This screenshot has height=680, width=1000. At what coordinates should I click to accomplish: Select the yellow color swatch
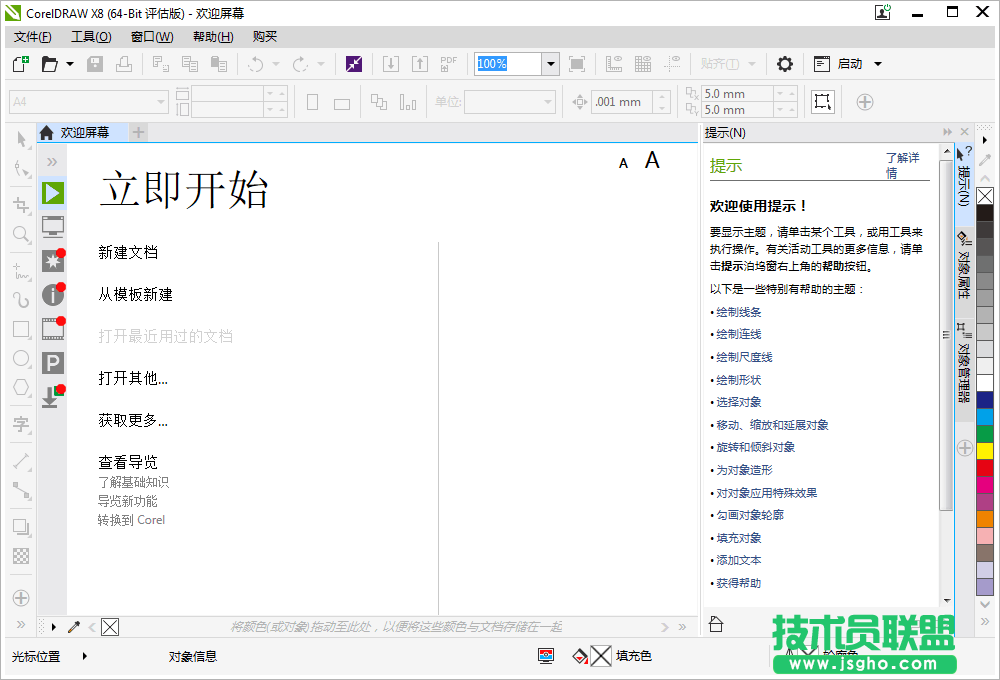click(x=985, y=451)
